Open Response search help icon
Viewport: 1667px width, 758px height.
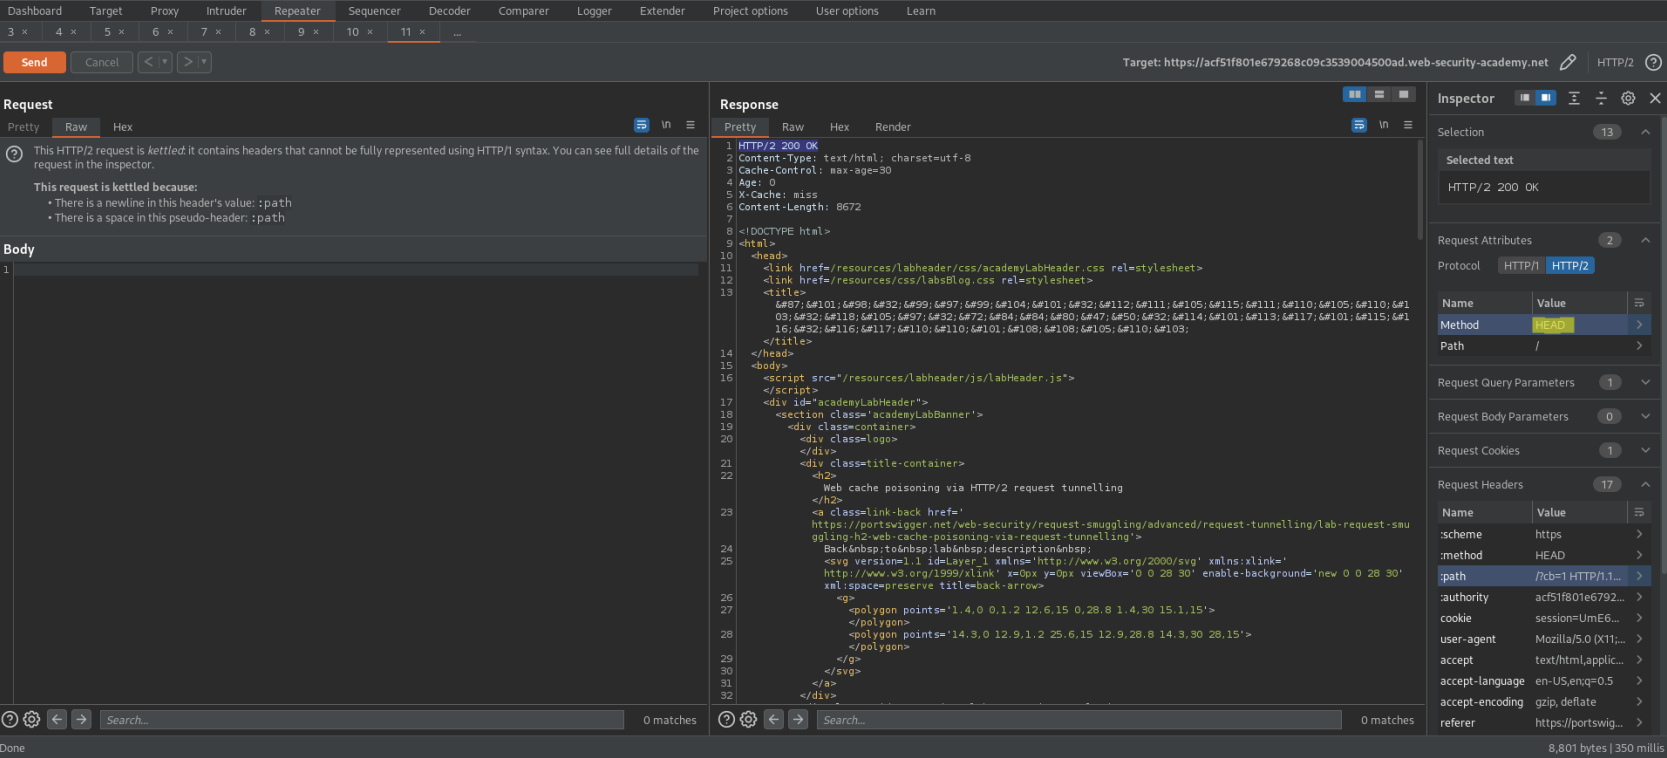click(727, 719)
